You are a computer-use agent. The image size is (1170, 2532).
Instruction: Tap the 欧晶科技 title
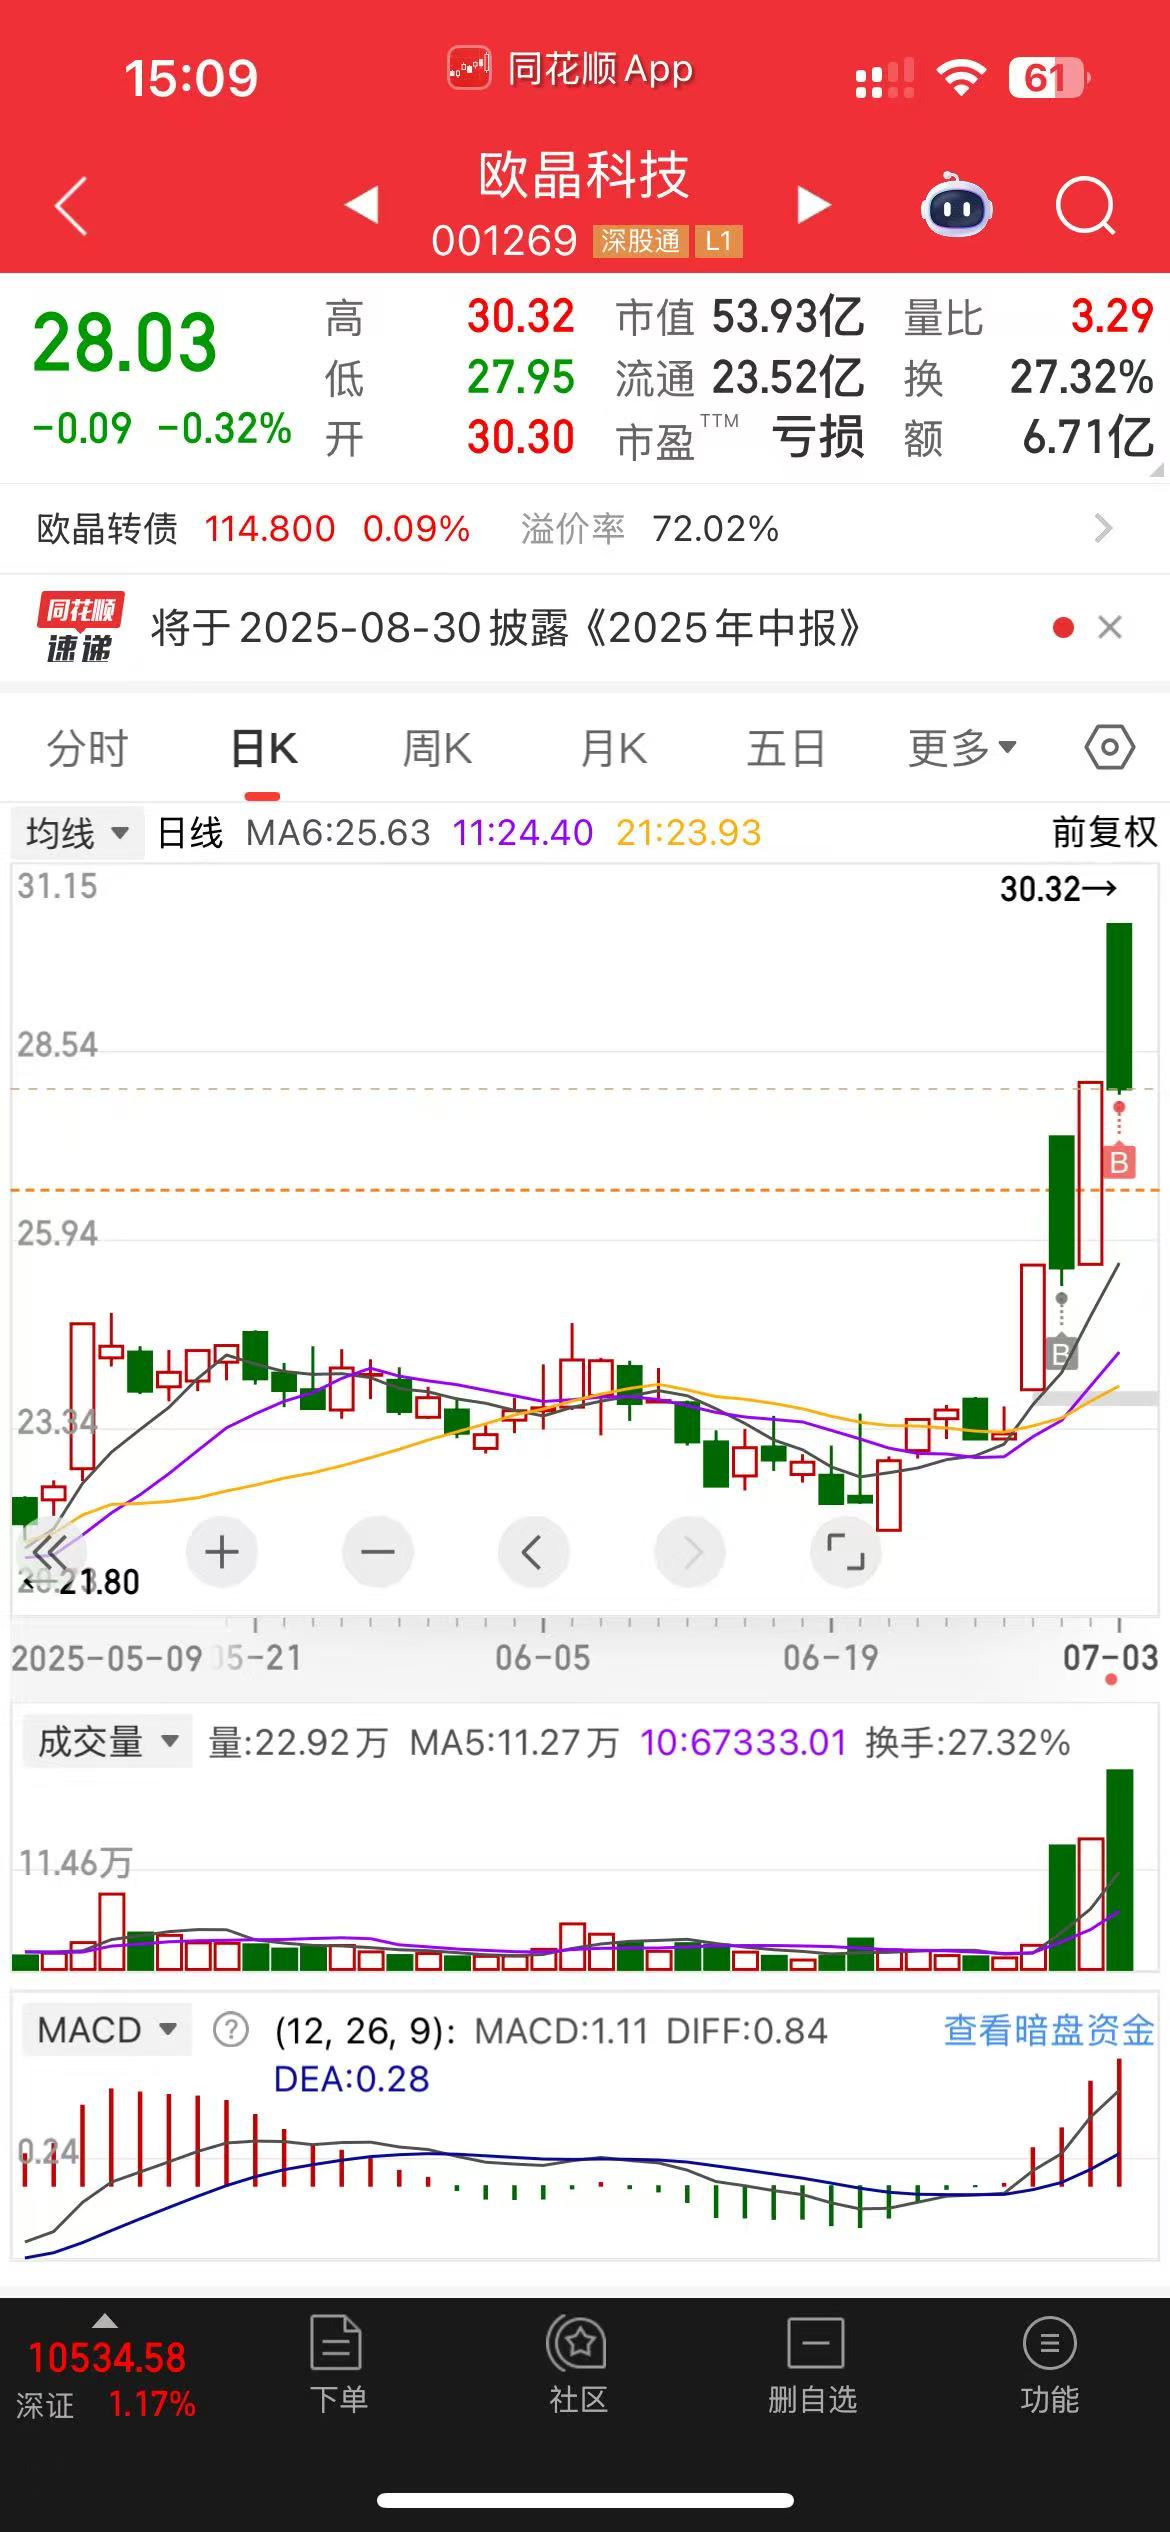tap(584, 175)
